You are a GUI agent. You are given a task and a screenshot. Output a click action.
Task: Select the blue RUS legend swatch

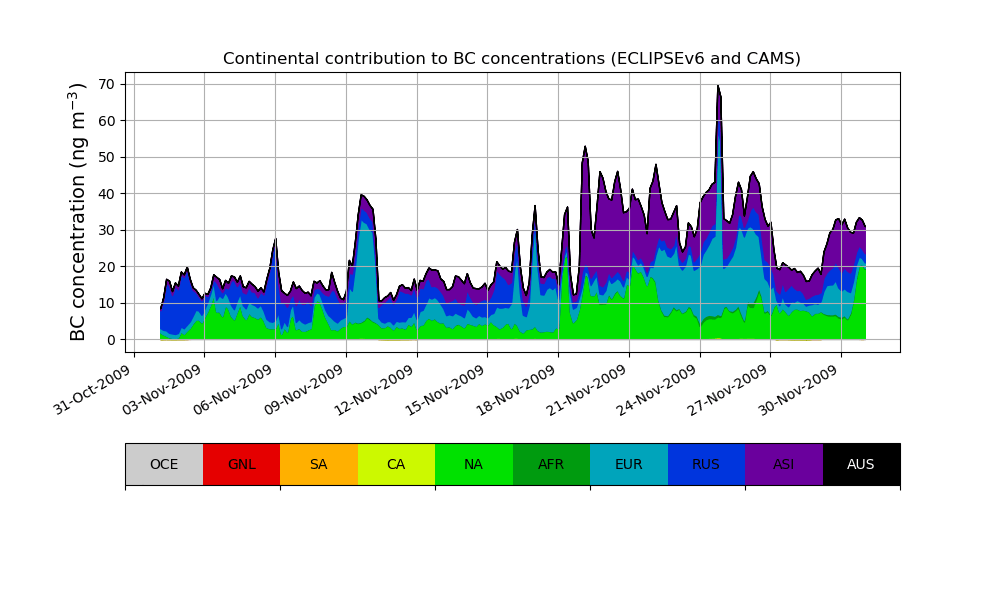(x=706, y=464)
